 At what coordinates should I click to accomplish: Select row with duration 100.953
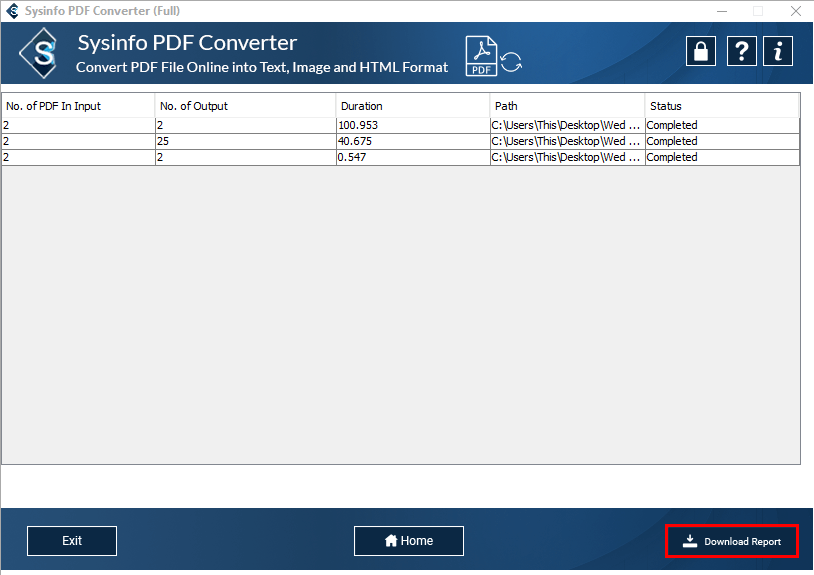tap(412, 125)
